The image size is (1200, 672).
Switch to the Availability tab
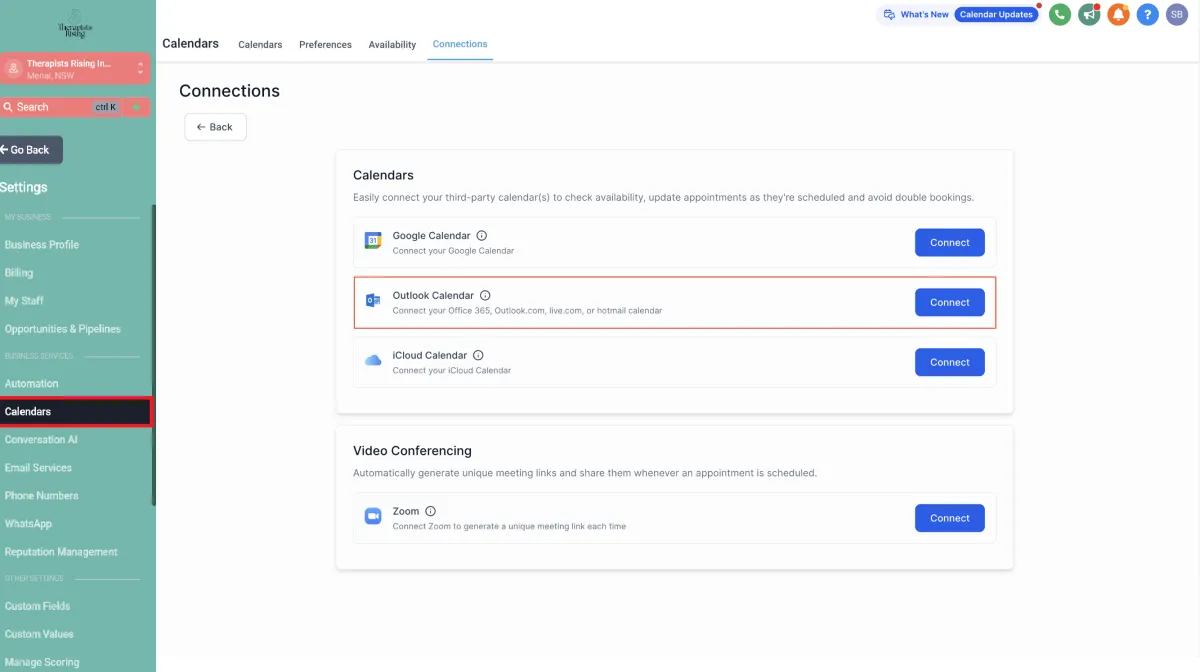click(392, 45)
